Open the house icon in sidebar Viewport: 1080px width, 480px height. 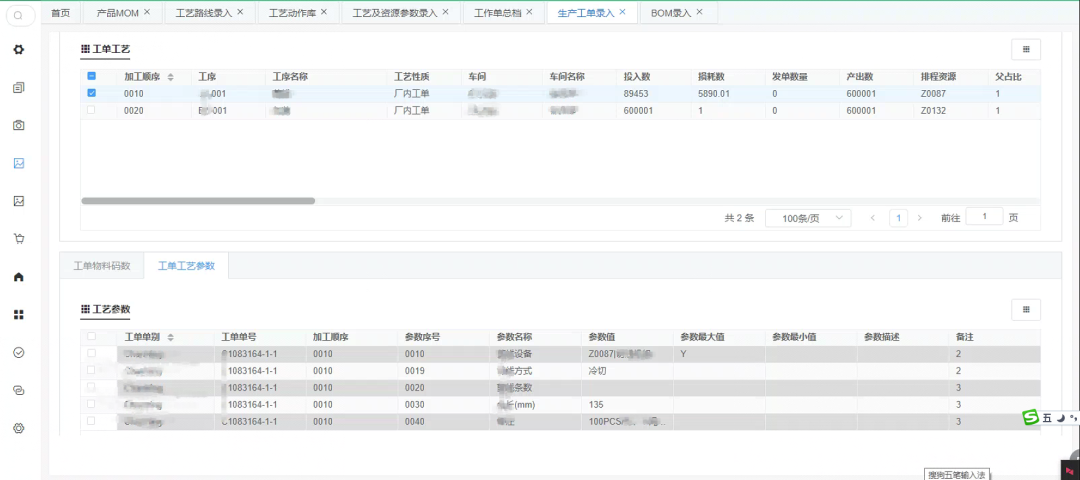19,277
